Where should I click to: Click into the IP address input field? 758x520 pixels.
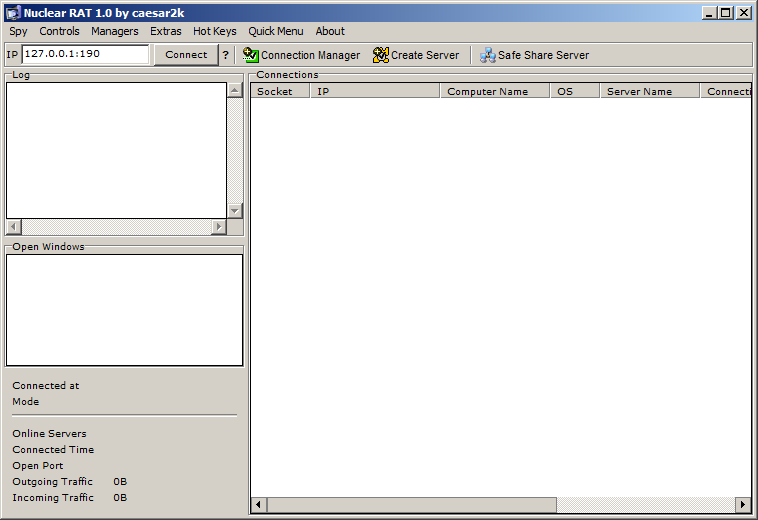(85, 55)
